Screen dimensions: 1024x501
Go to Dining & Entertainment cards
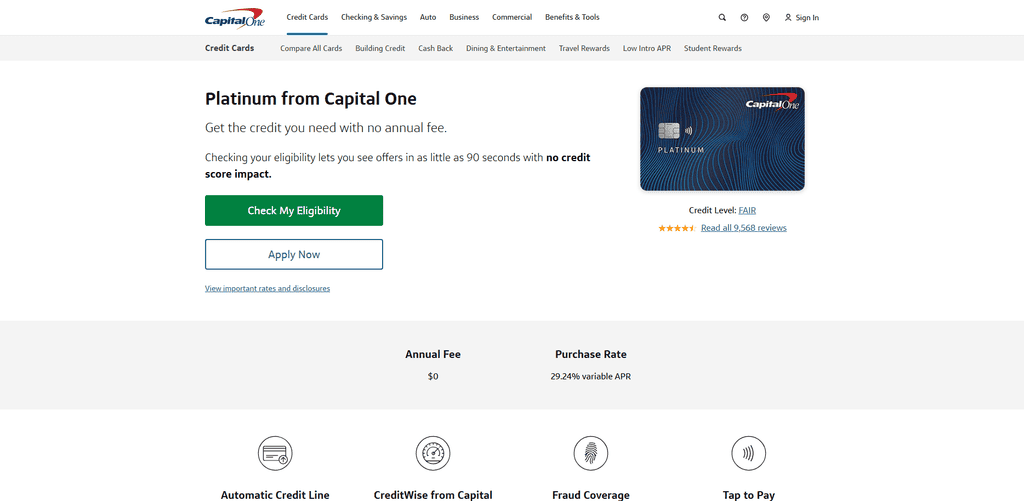[x=506, y=48]
